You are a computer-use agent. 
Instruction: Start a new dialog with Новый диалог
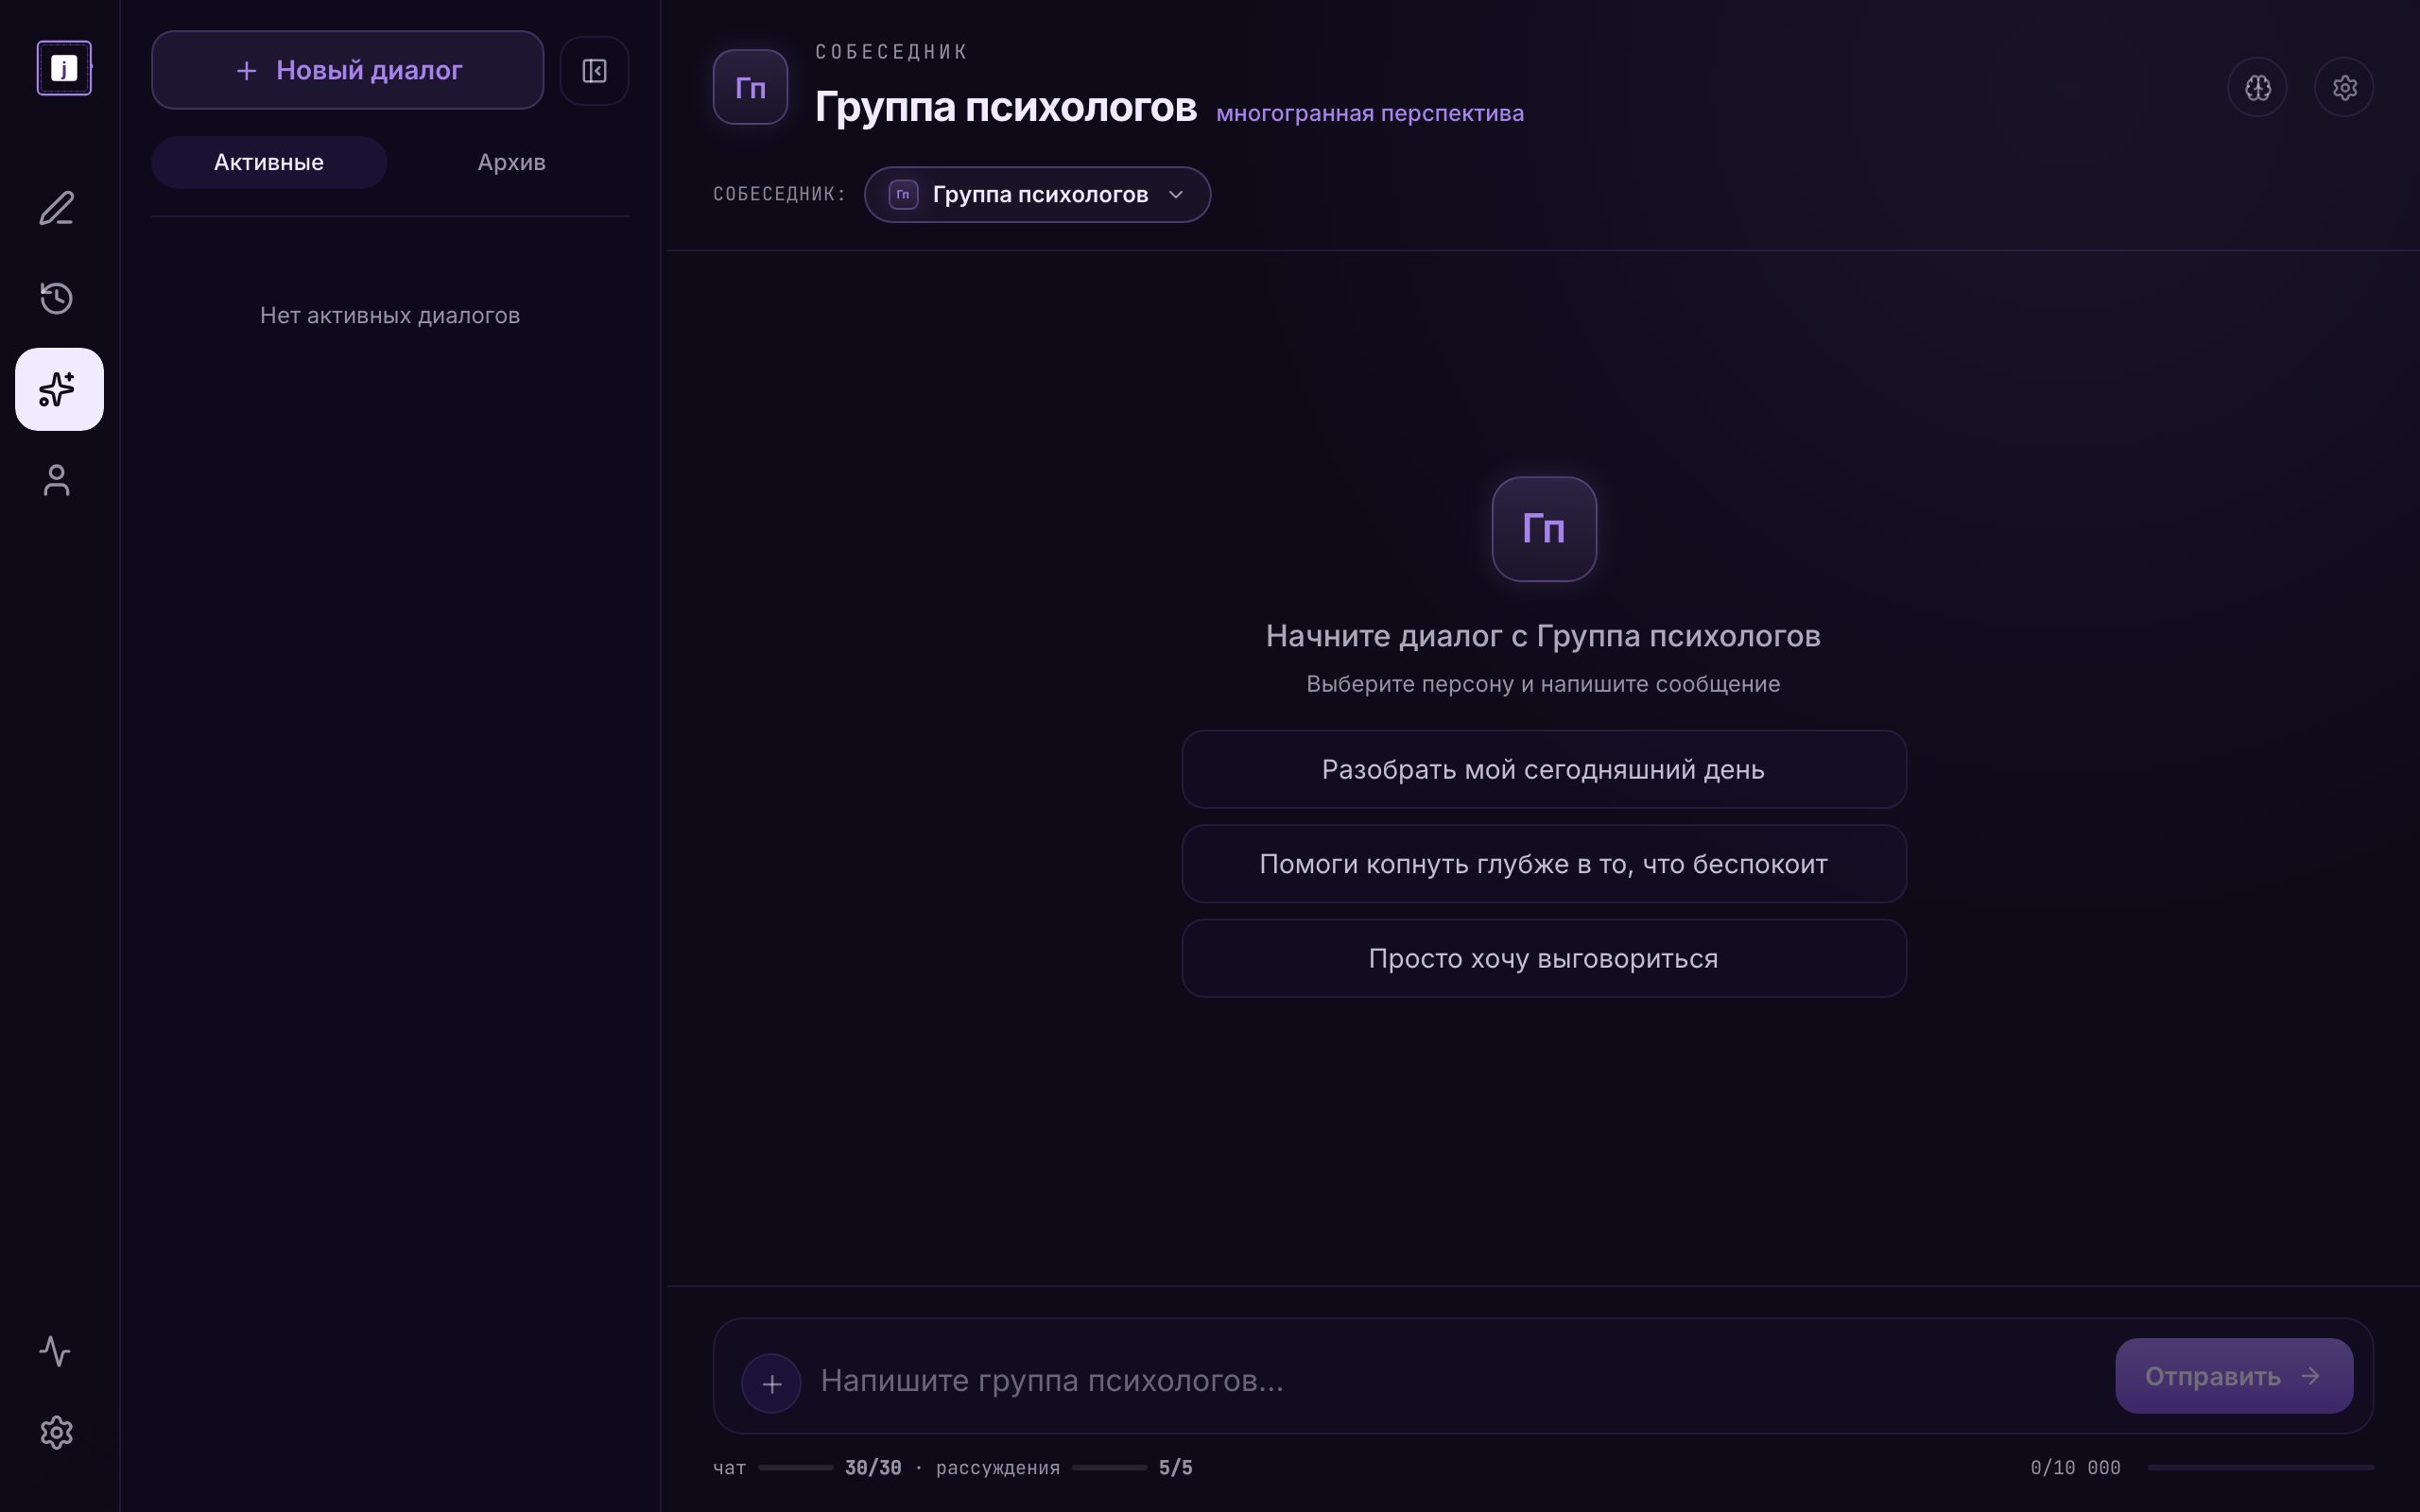(348, 70)
